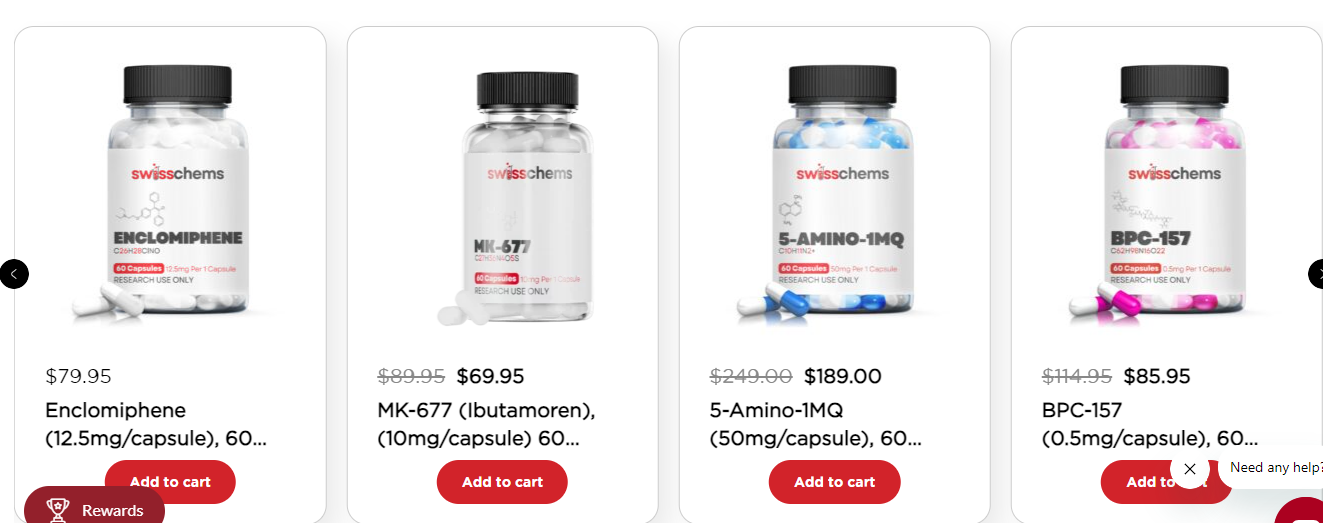1323x523 pixels.
Task: Add MK-677 Ibutamoren to cart
Action: 502,482
